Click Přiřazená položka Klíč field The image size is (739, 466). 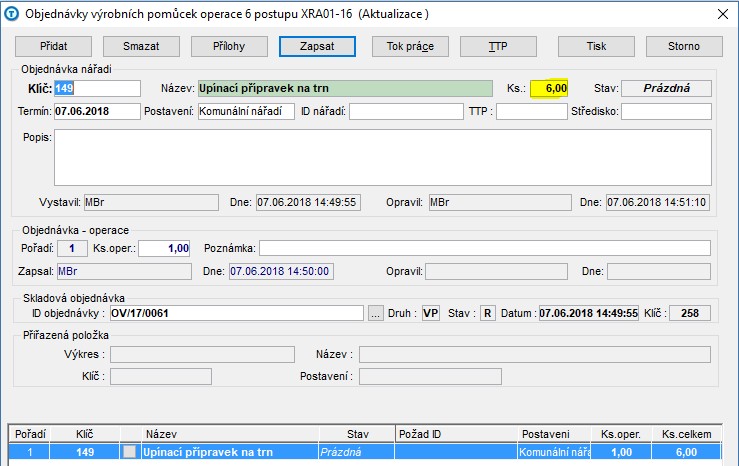pos(161,376)
